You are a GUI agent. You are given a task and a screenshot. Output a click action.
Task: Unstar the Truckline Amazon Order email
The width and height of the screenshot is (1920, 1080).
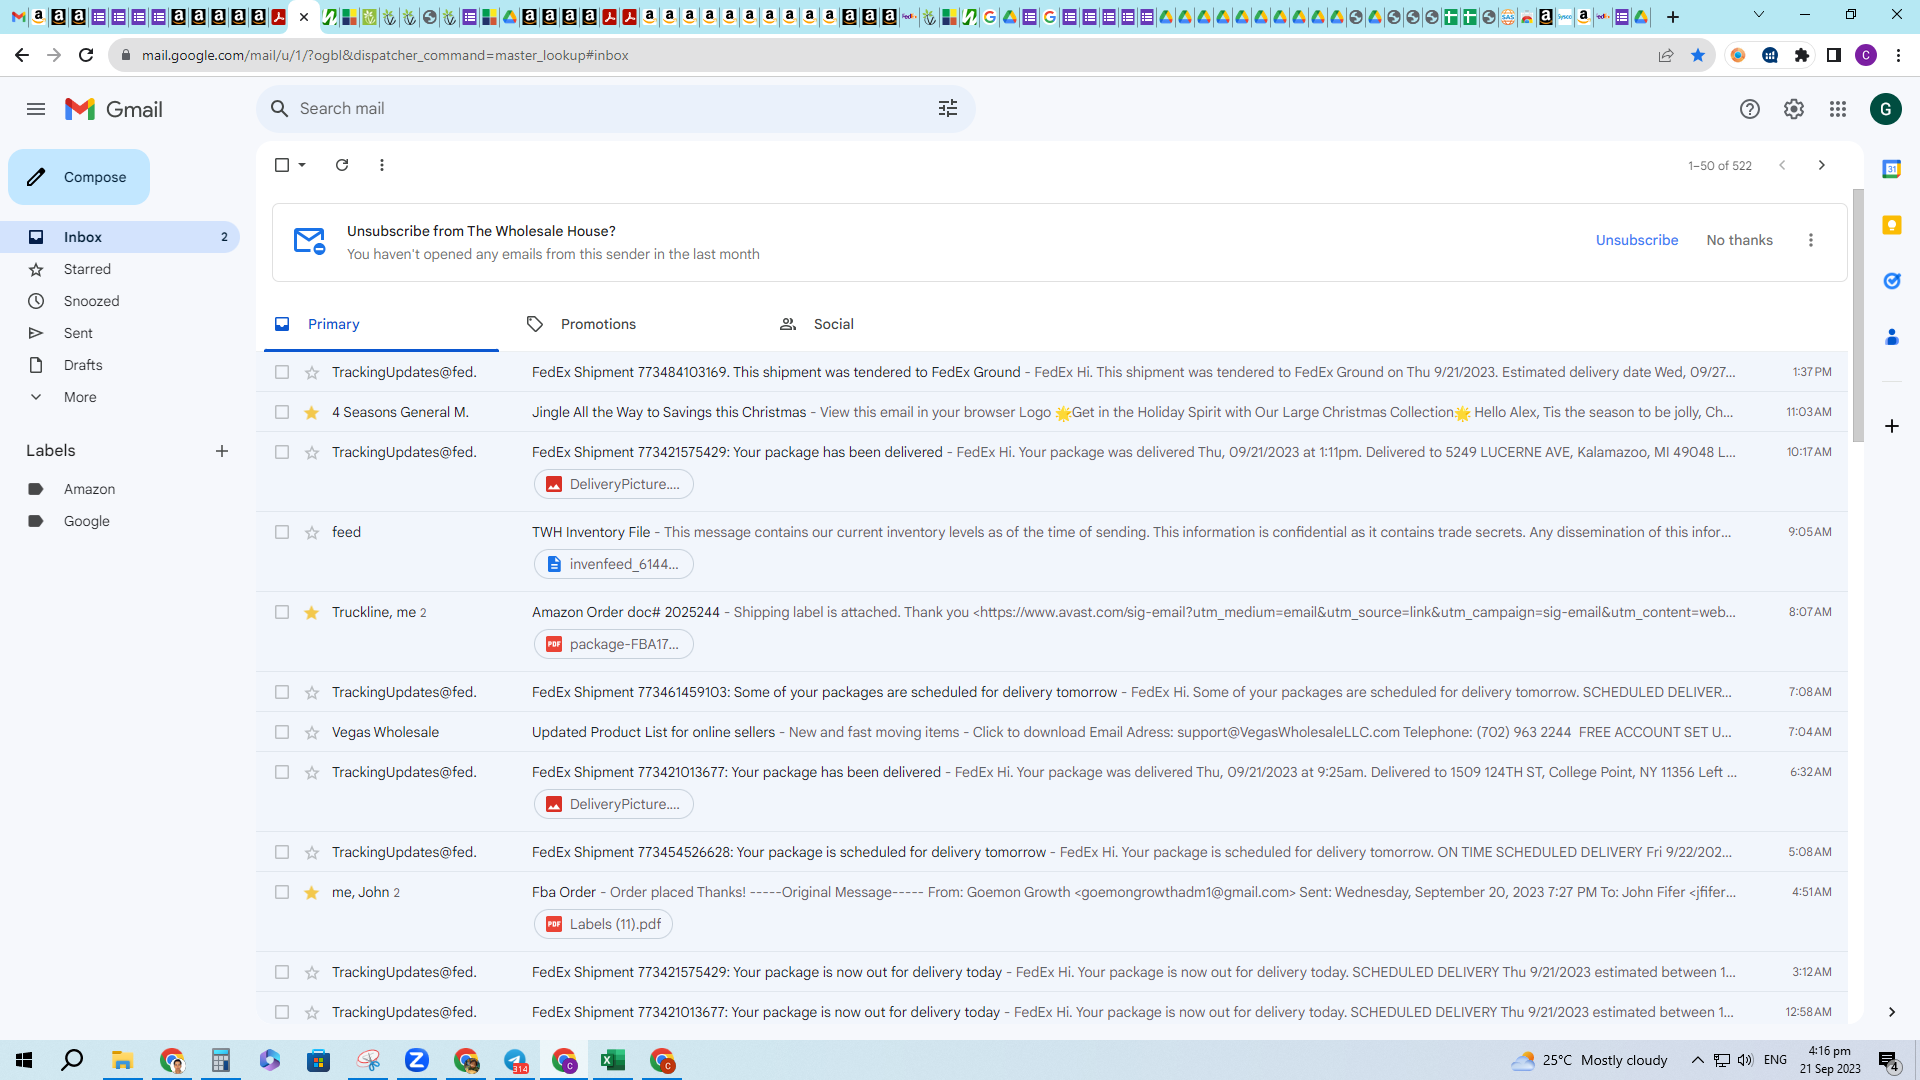(x=312, y=613)
